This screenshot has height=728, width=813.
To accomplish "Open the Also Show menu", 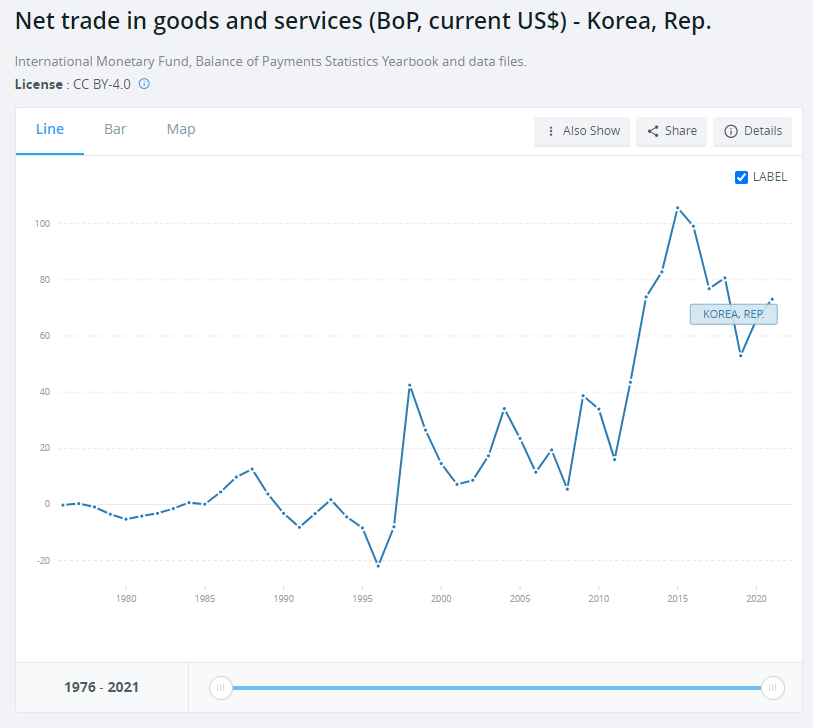I will pos(582,131).
